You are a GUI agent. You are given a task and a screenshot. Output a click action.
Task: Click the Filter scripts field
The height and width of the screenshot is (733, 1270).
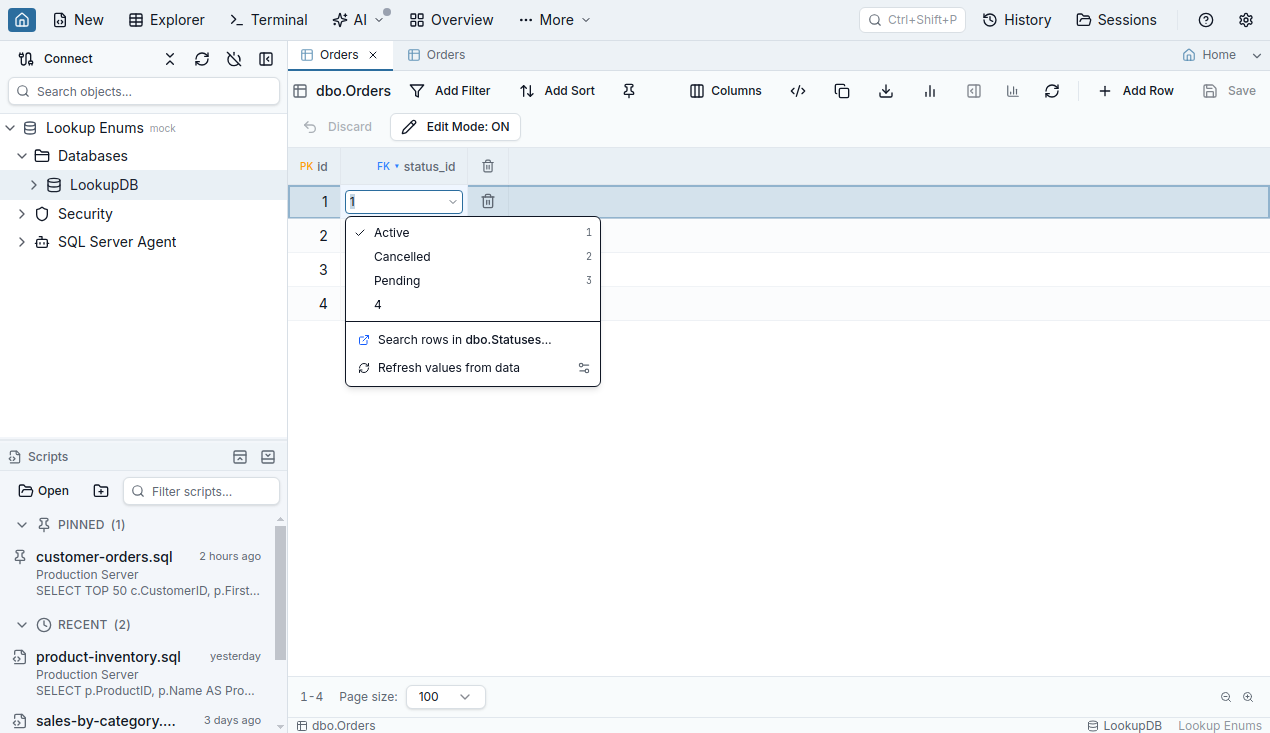(201, 491)
